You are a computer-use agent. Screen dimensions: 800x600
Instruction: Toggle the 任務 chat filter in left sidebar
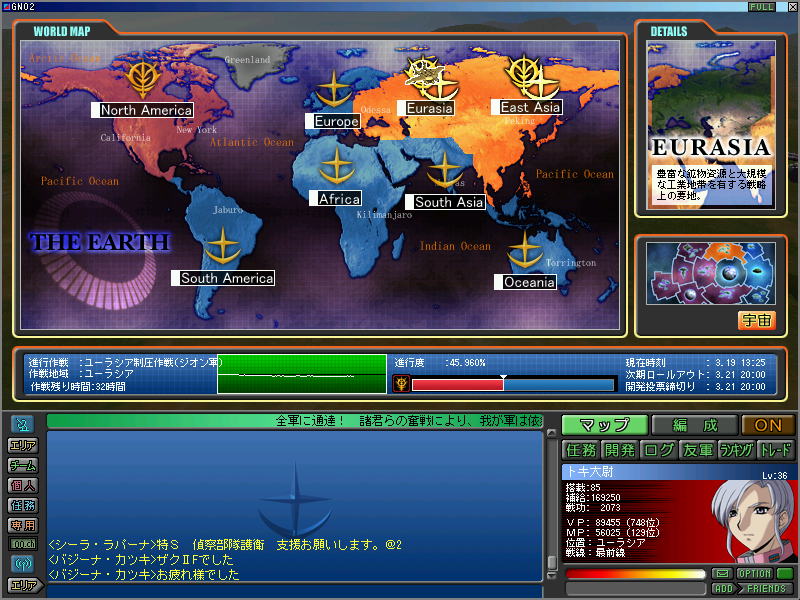coord(23,505)
